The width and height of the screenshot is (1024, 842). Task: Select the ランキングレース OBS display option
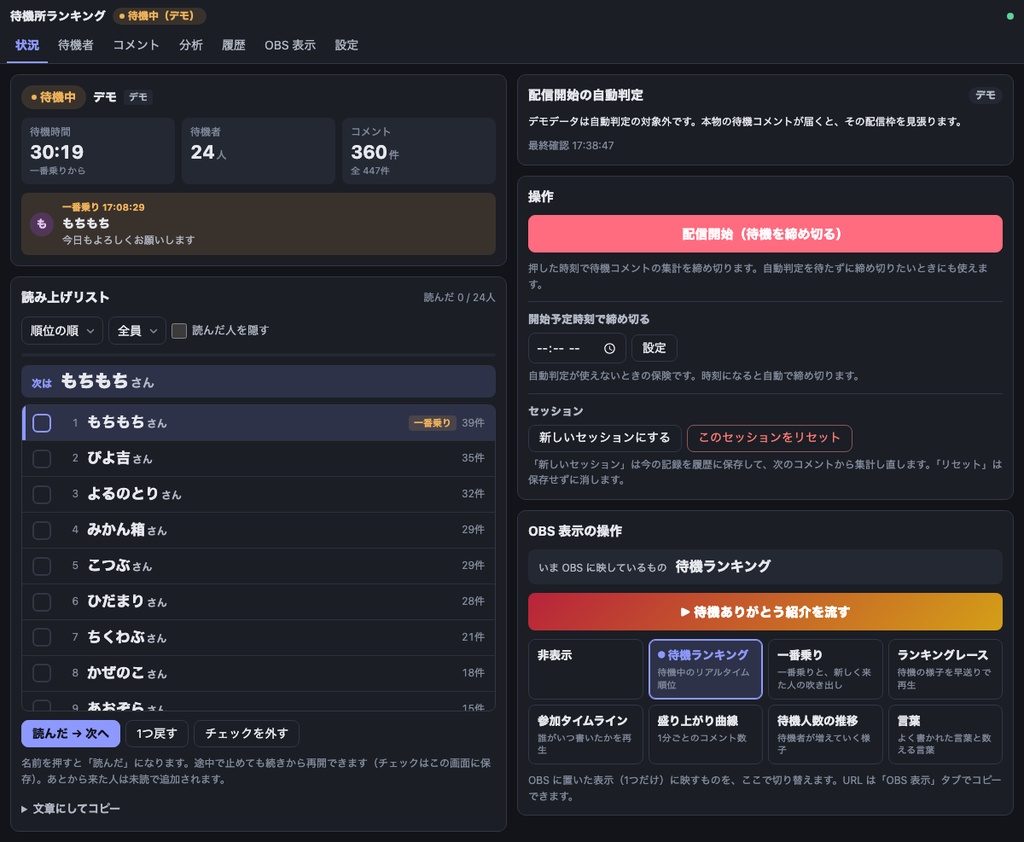pos(945,669)
